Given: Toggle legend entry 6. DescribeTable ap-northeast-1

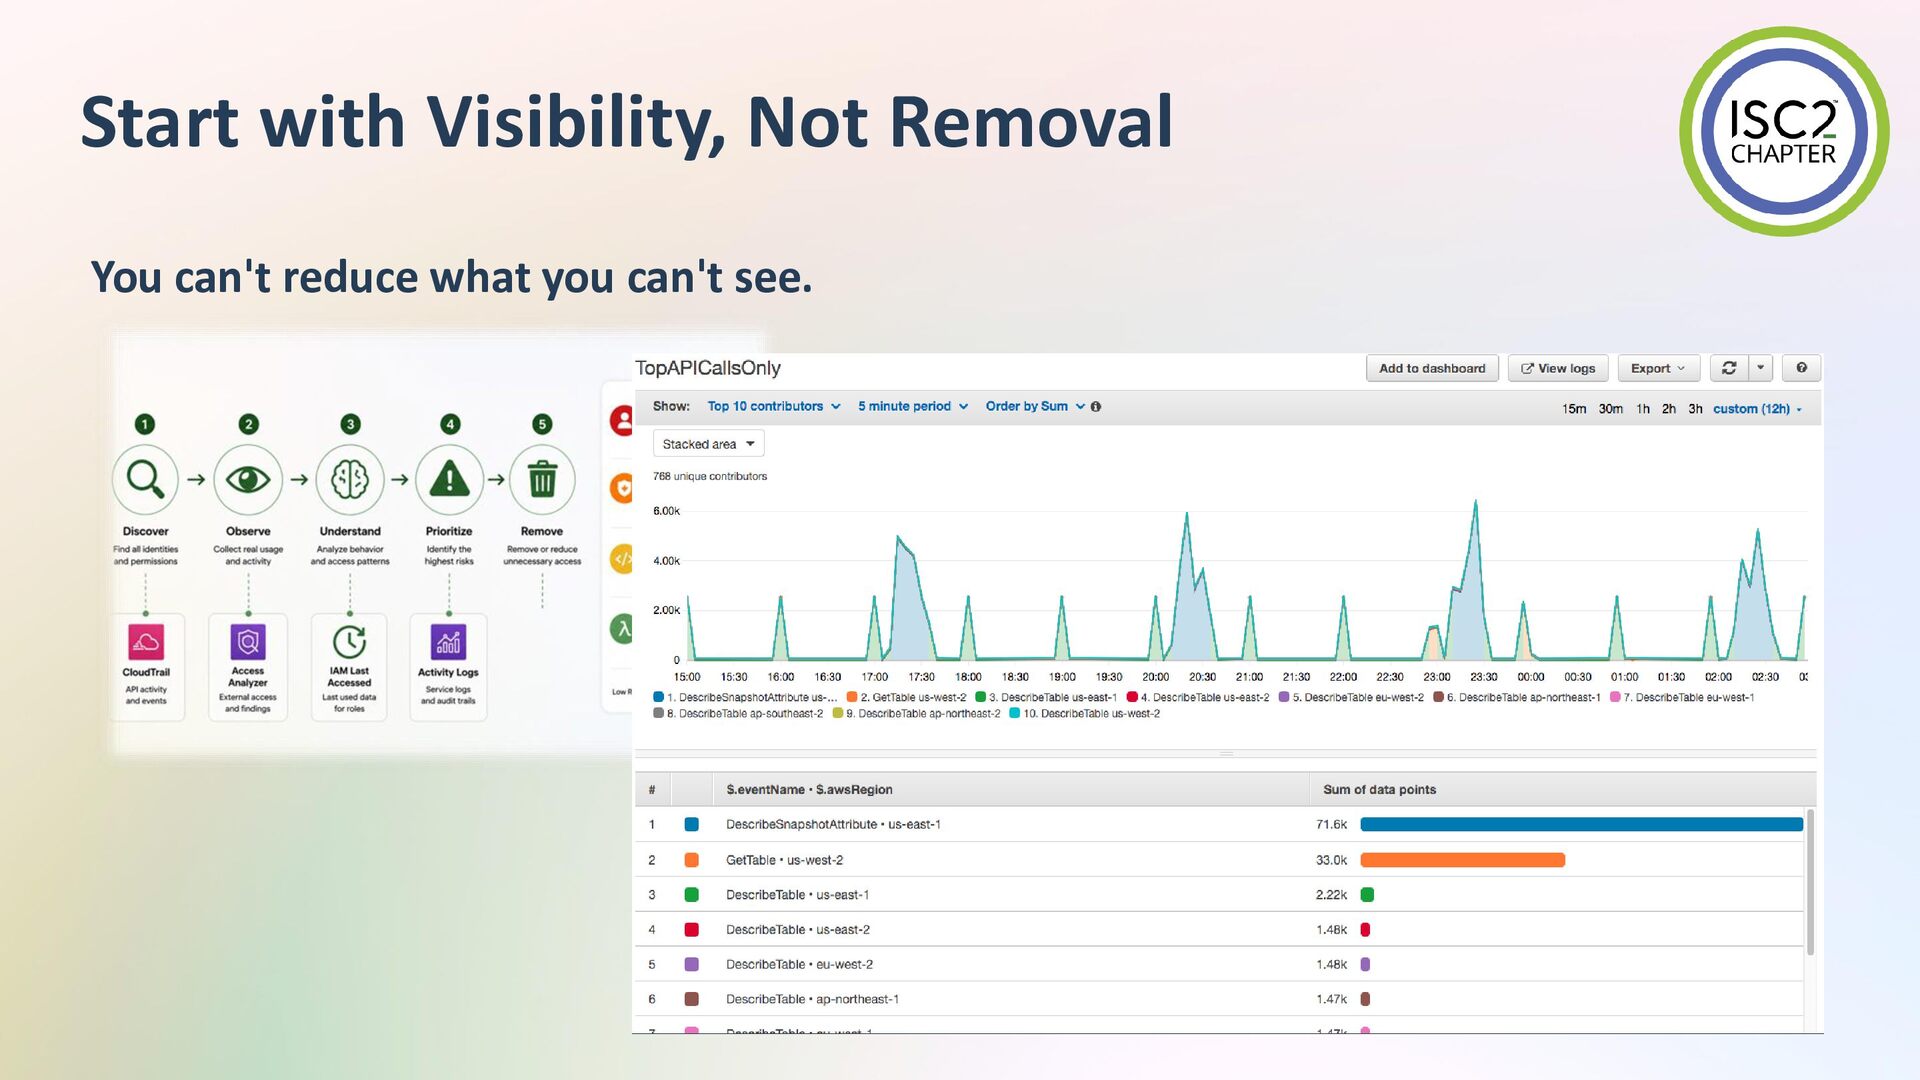Looking at the screenshot, I should click(x=1516, y=698).
